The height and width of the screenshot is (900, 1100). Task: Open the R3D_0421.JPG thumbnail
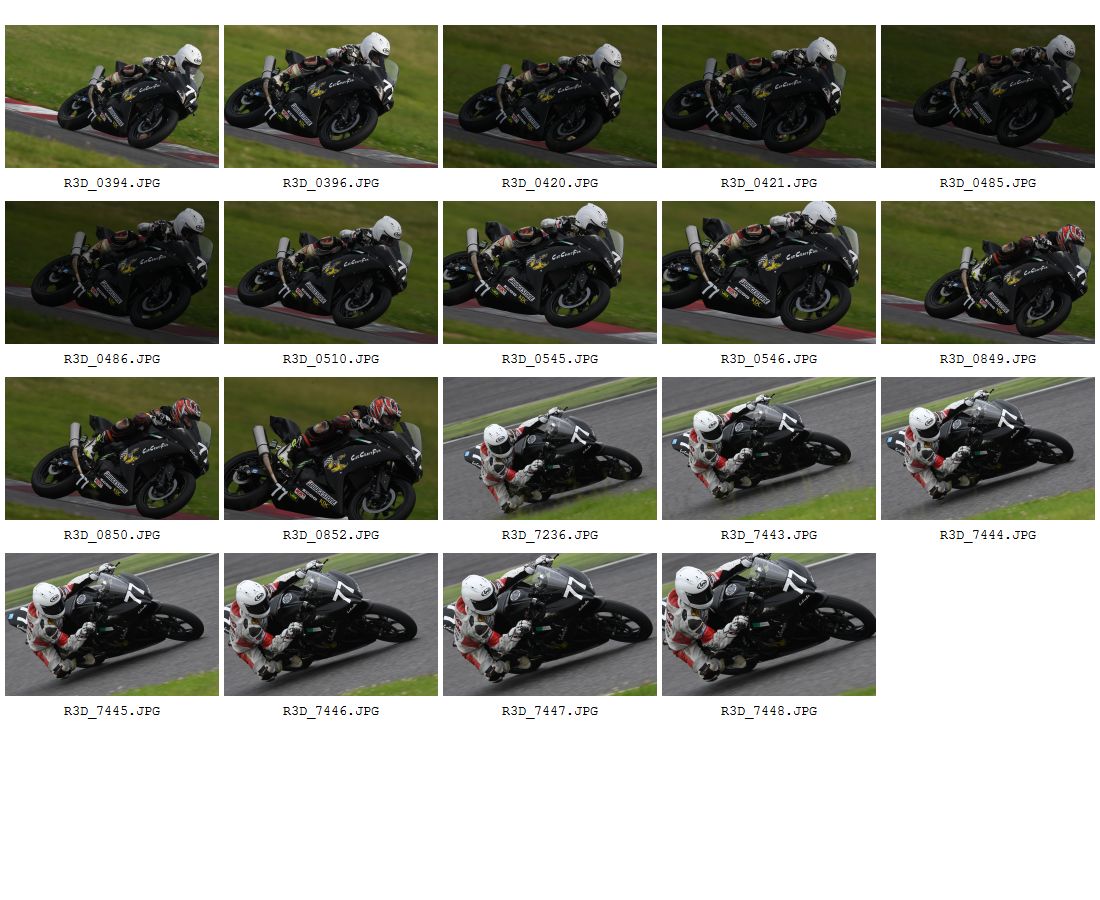pos(768,97)
